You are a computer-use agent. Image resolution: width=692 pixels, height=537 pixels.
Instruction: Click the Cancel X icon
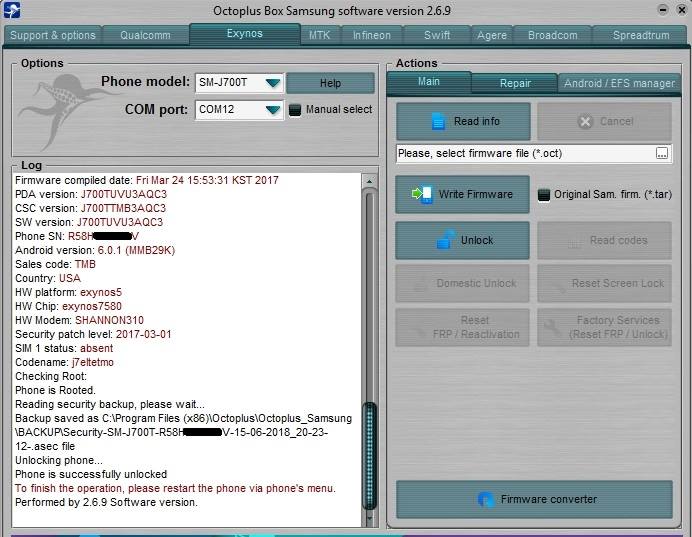585,121
